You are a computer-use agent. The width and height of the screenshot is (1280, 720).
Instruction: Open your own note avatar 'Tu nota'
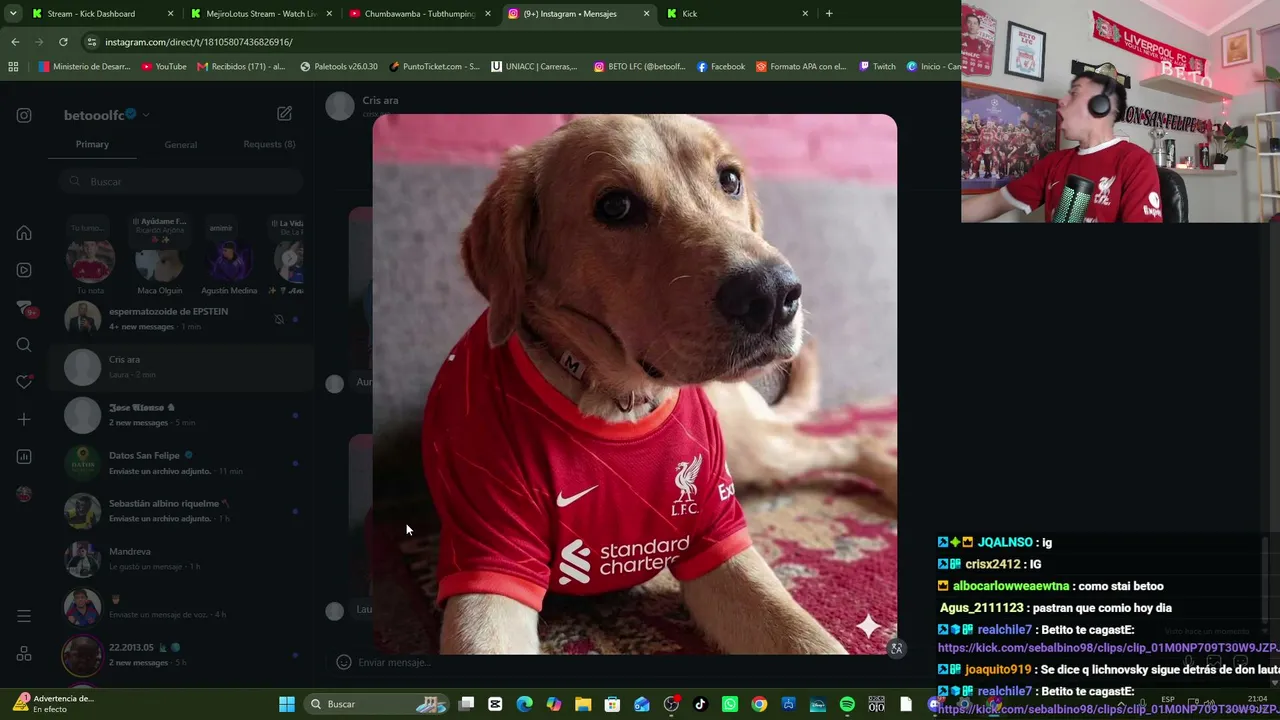90,262
